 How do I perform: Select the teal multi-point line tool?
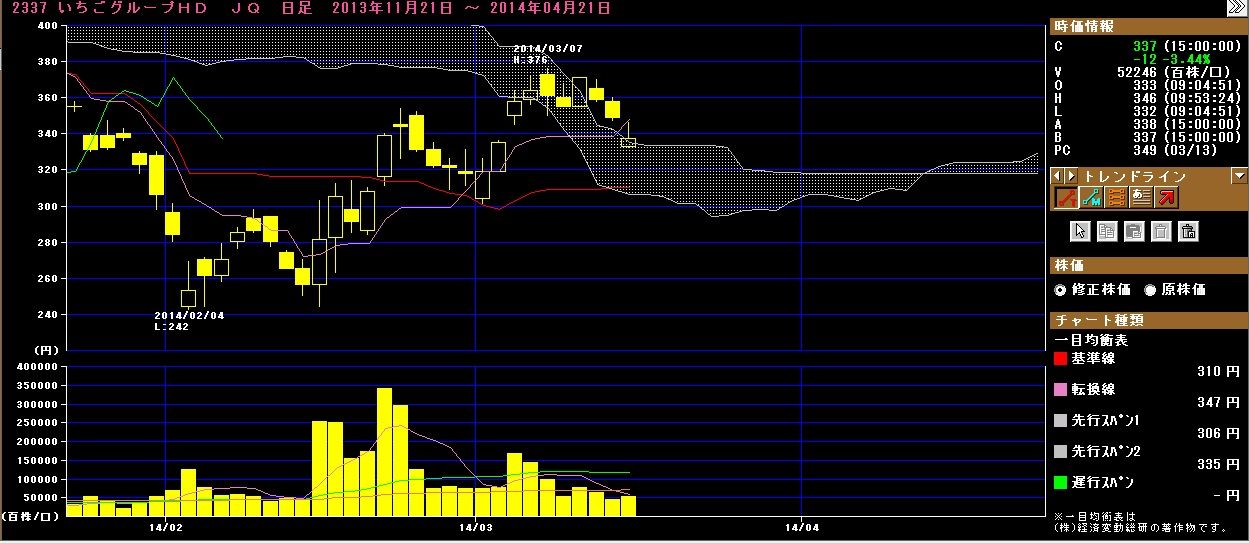1091,197
